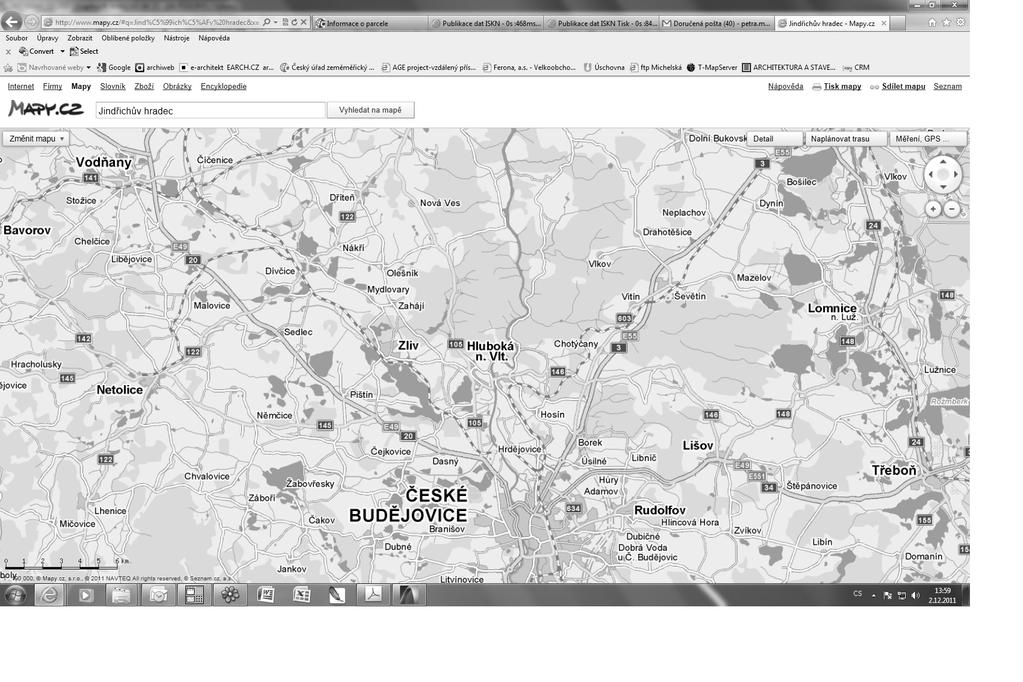Open the Oblíbené položky menu

point(128,38)
